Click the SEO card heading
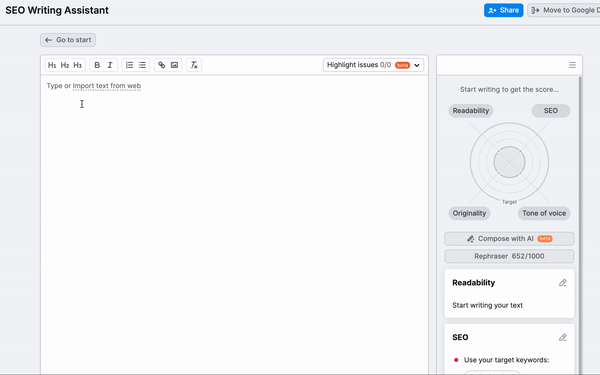Screen dimensions: 600x375 (x=460, y=338)
